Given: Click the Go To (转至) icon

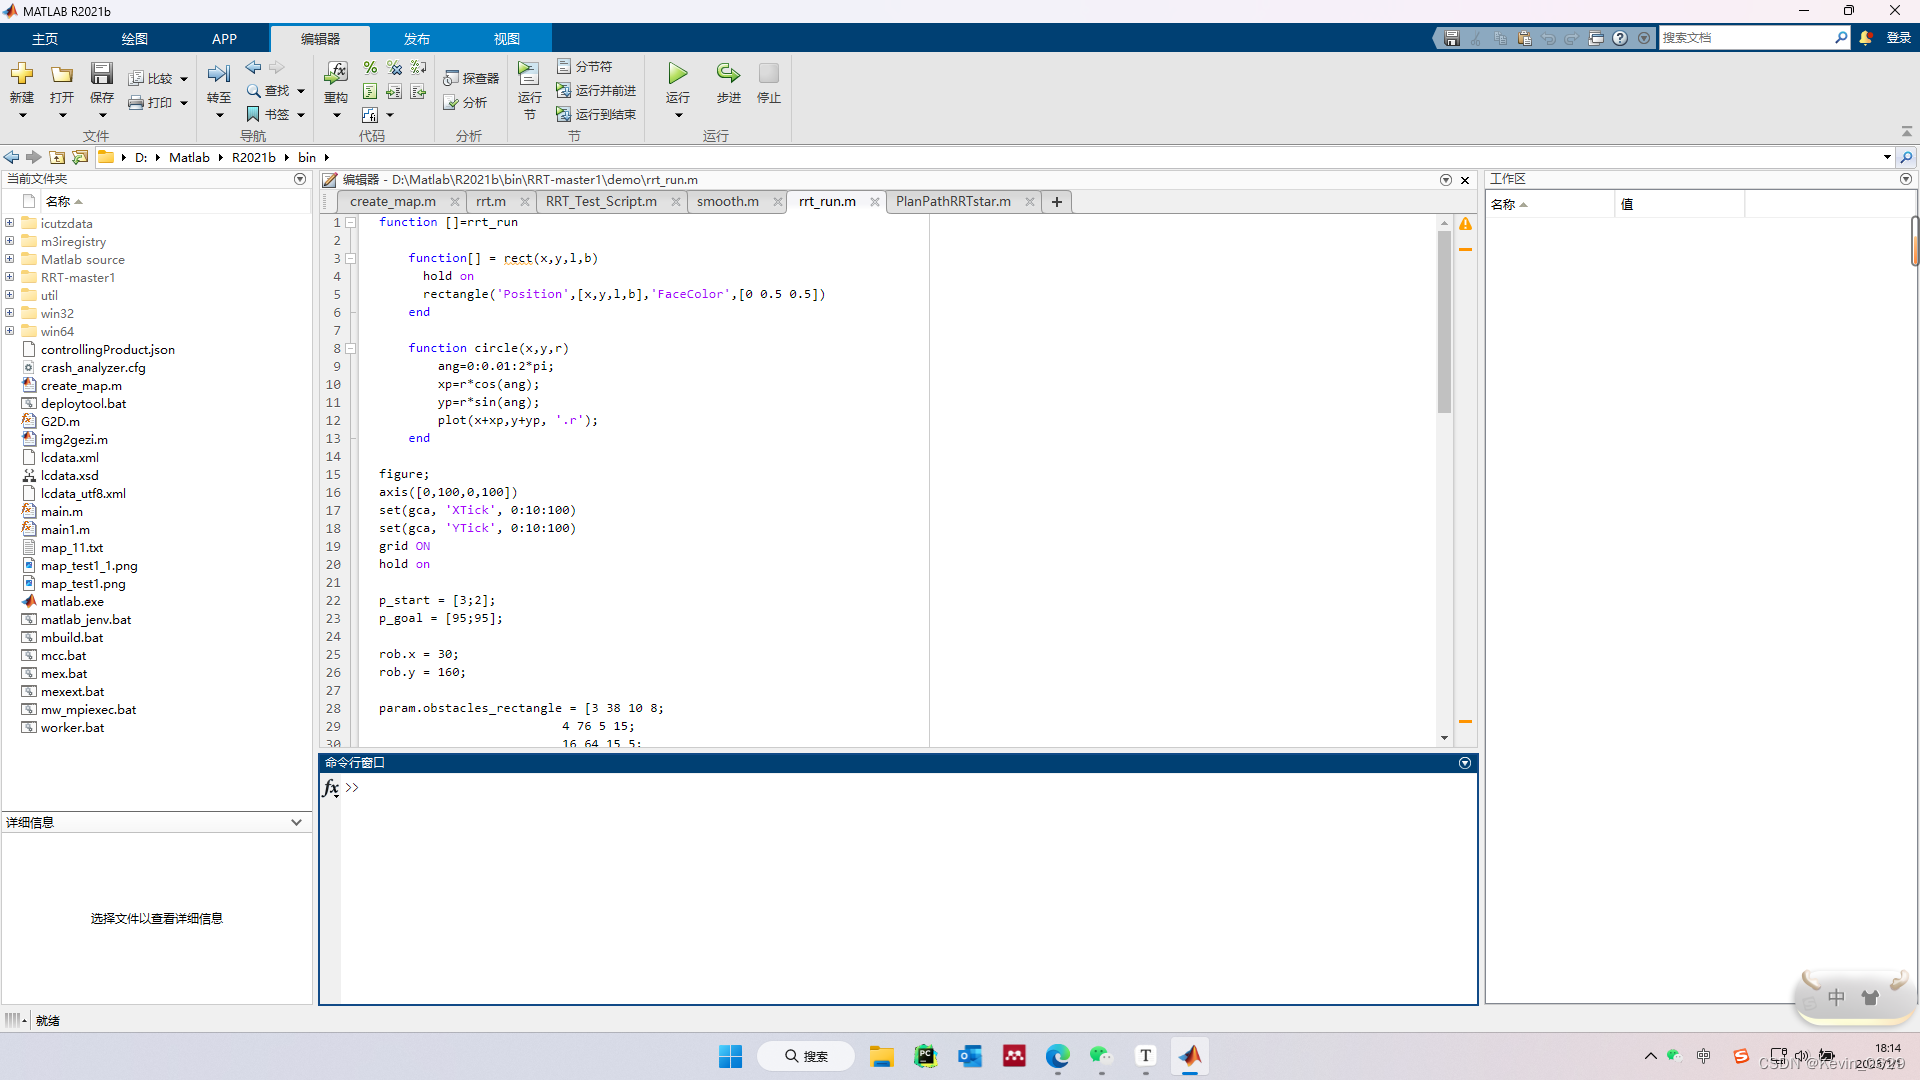Looking at the screenshot, I should click(x=219, y=74).
